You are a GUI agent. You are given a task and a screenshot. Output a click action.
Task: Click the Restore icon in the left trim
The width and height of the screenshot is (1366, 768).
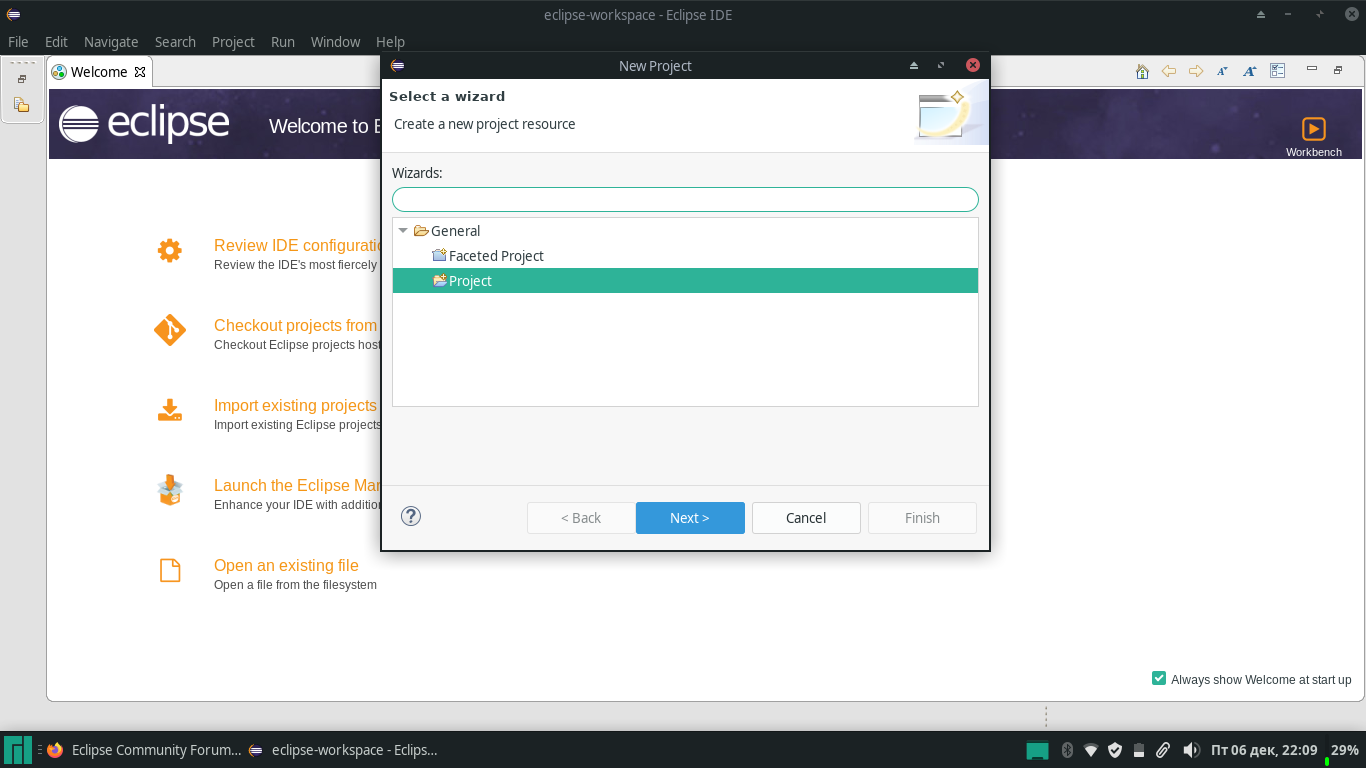22,79
